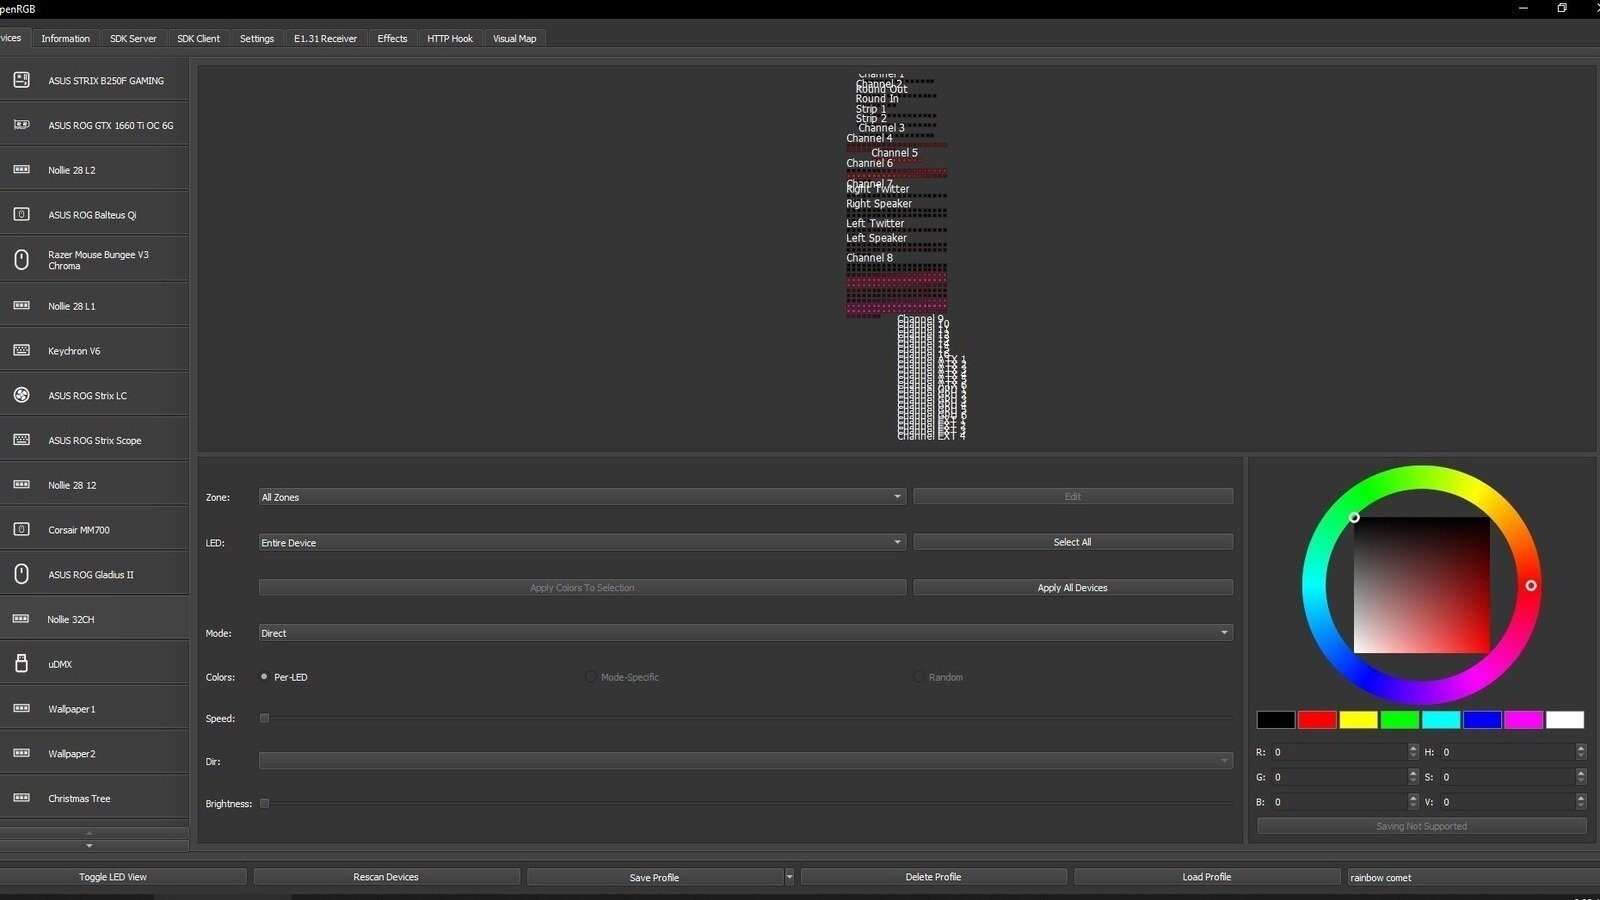Image resolution: width=1600 pixels, height=900 pixels.
Task: Open the Zone dropdown showing All Zones
Action: [581, 497]
